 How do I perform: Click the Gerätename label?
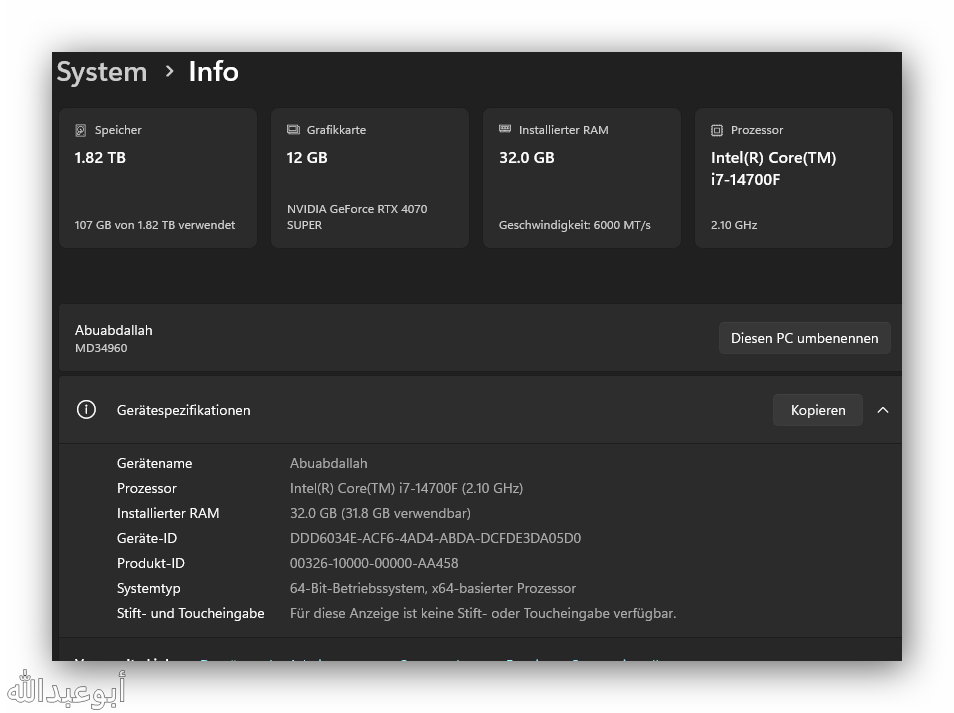pos(155,463)
